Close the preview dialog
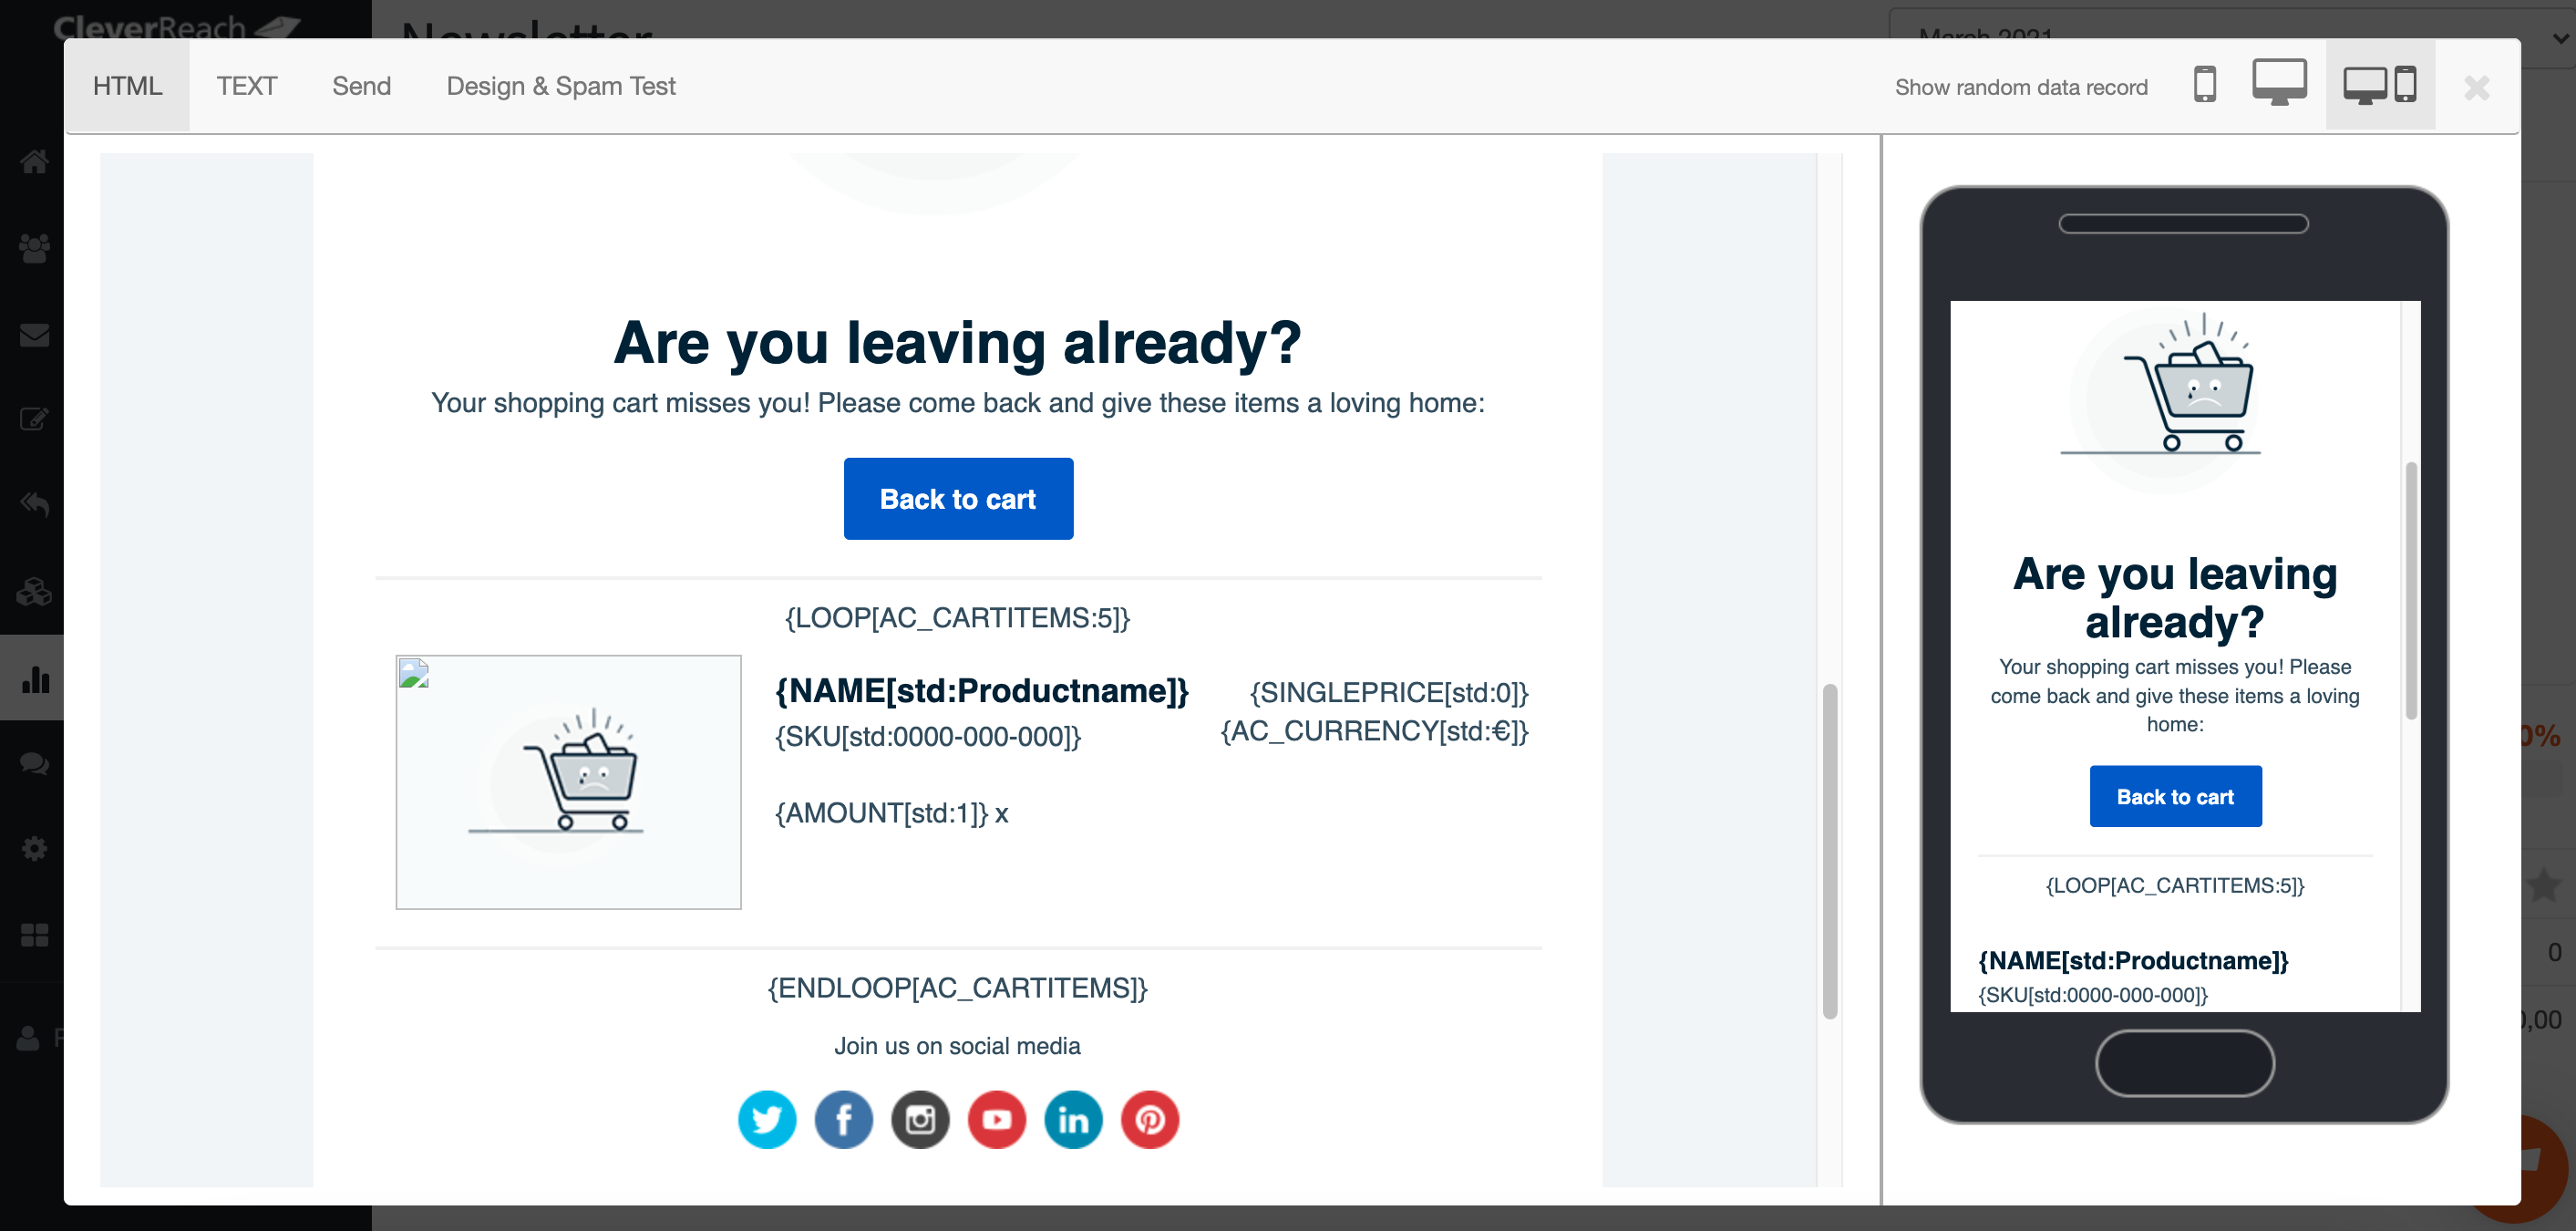Image resolution: width=2576 pixels, height=1231 pixels. 2476,88
